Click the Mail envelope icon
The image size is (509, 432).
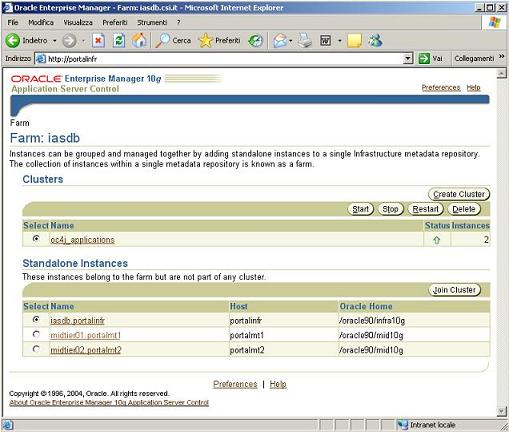(x=280, y=41)
